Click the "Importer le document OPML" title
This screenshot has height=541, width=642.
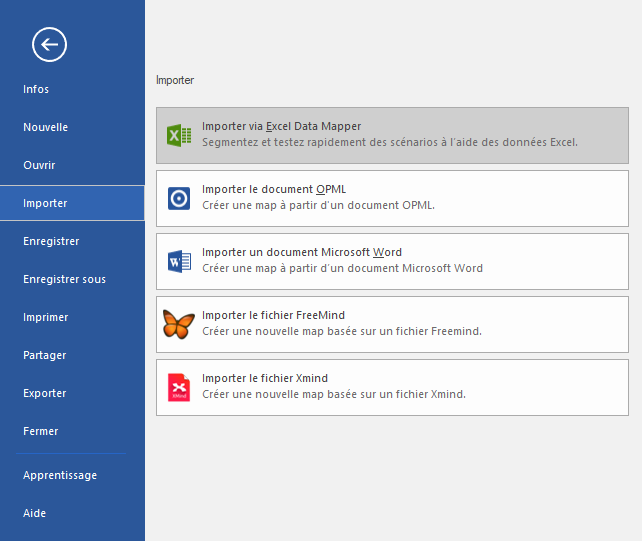pos(274,189)
